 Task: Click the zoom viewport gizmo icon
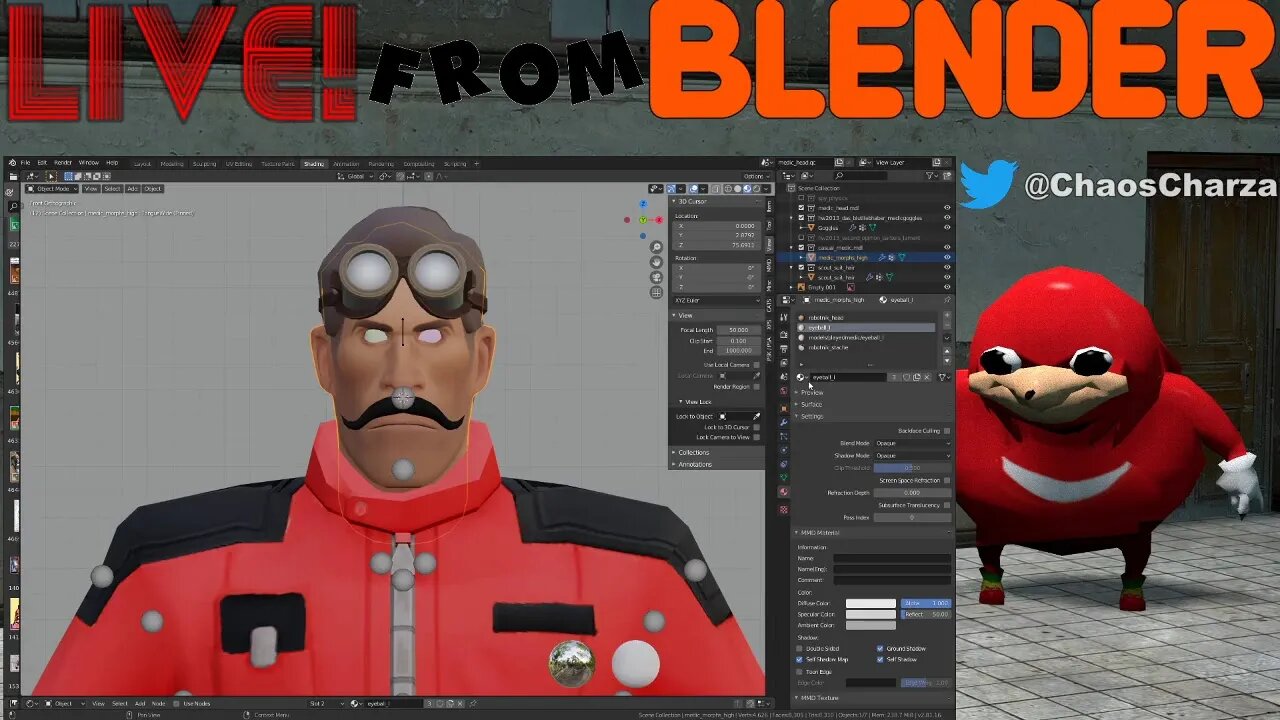point(656,247)
